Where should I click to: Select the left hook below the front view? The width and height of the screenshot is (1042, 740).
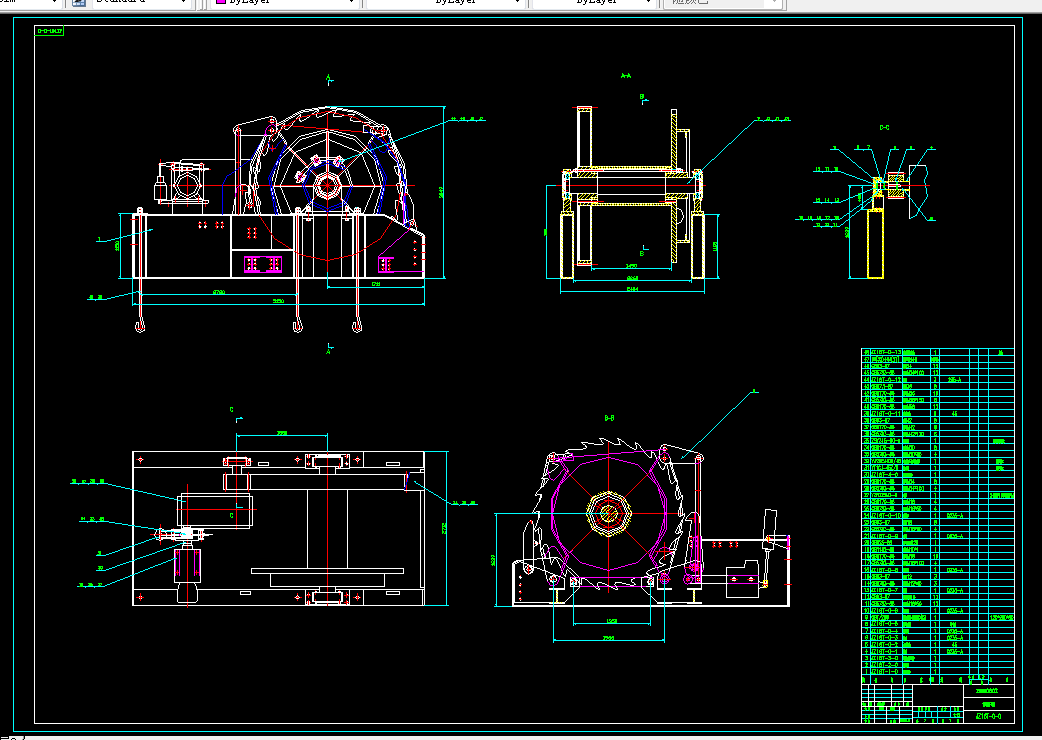(140, 327)
